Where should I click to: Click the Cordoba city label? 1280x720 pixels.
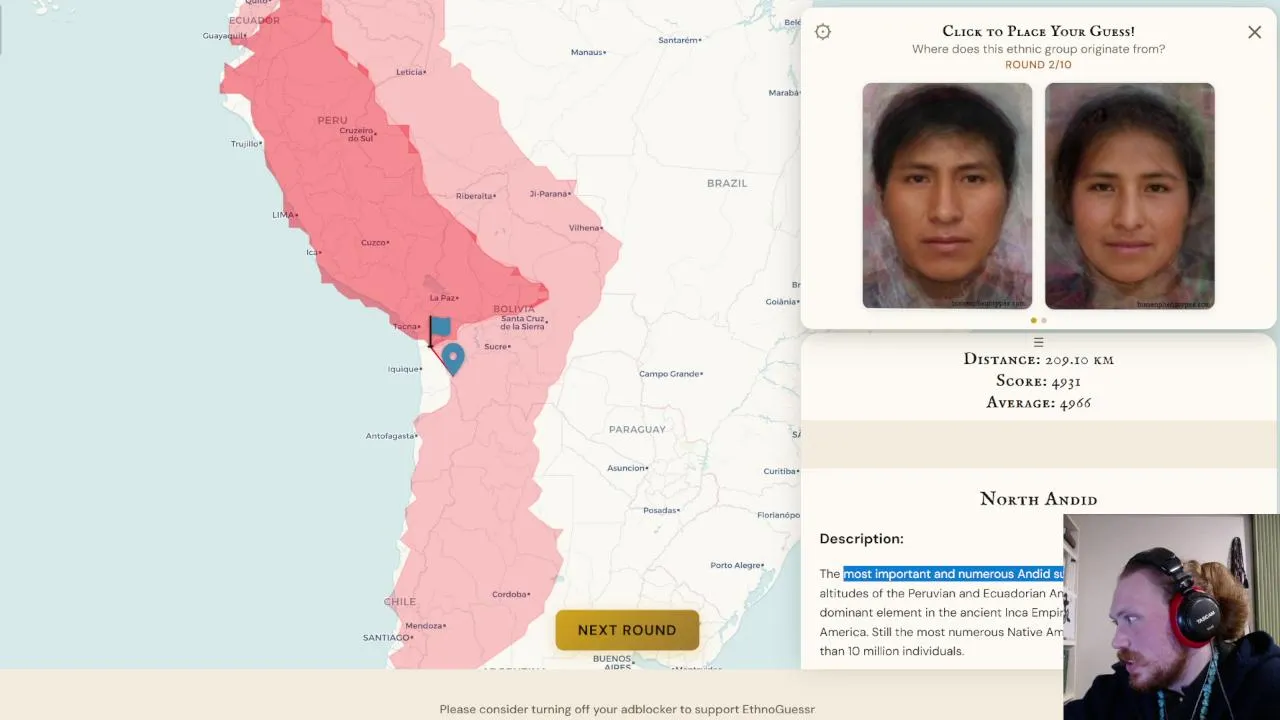tap(510, 594)
